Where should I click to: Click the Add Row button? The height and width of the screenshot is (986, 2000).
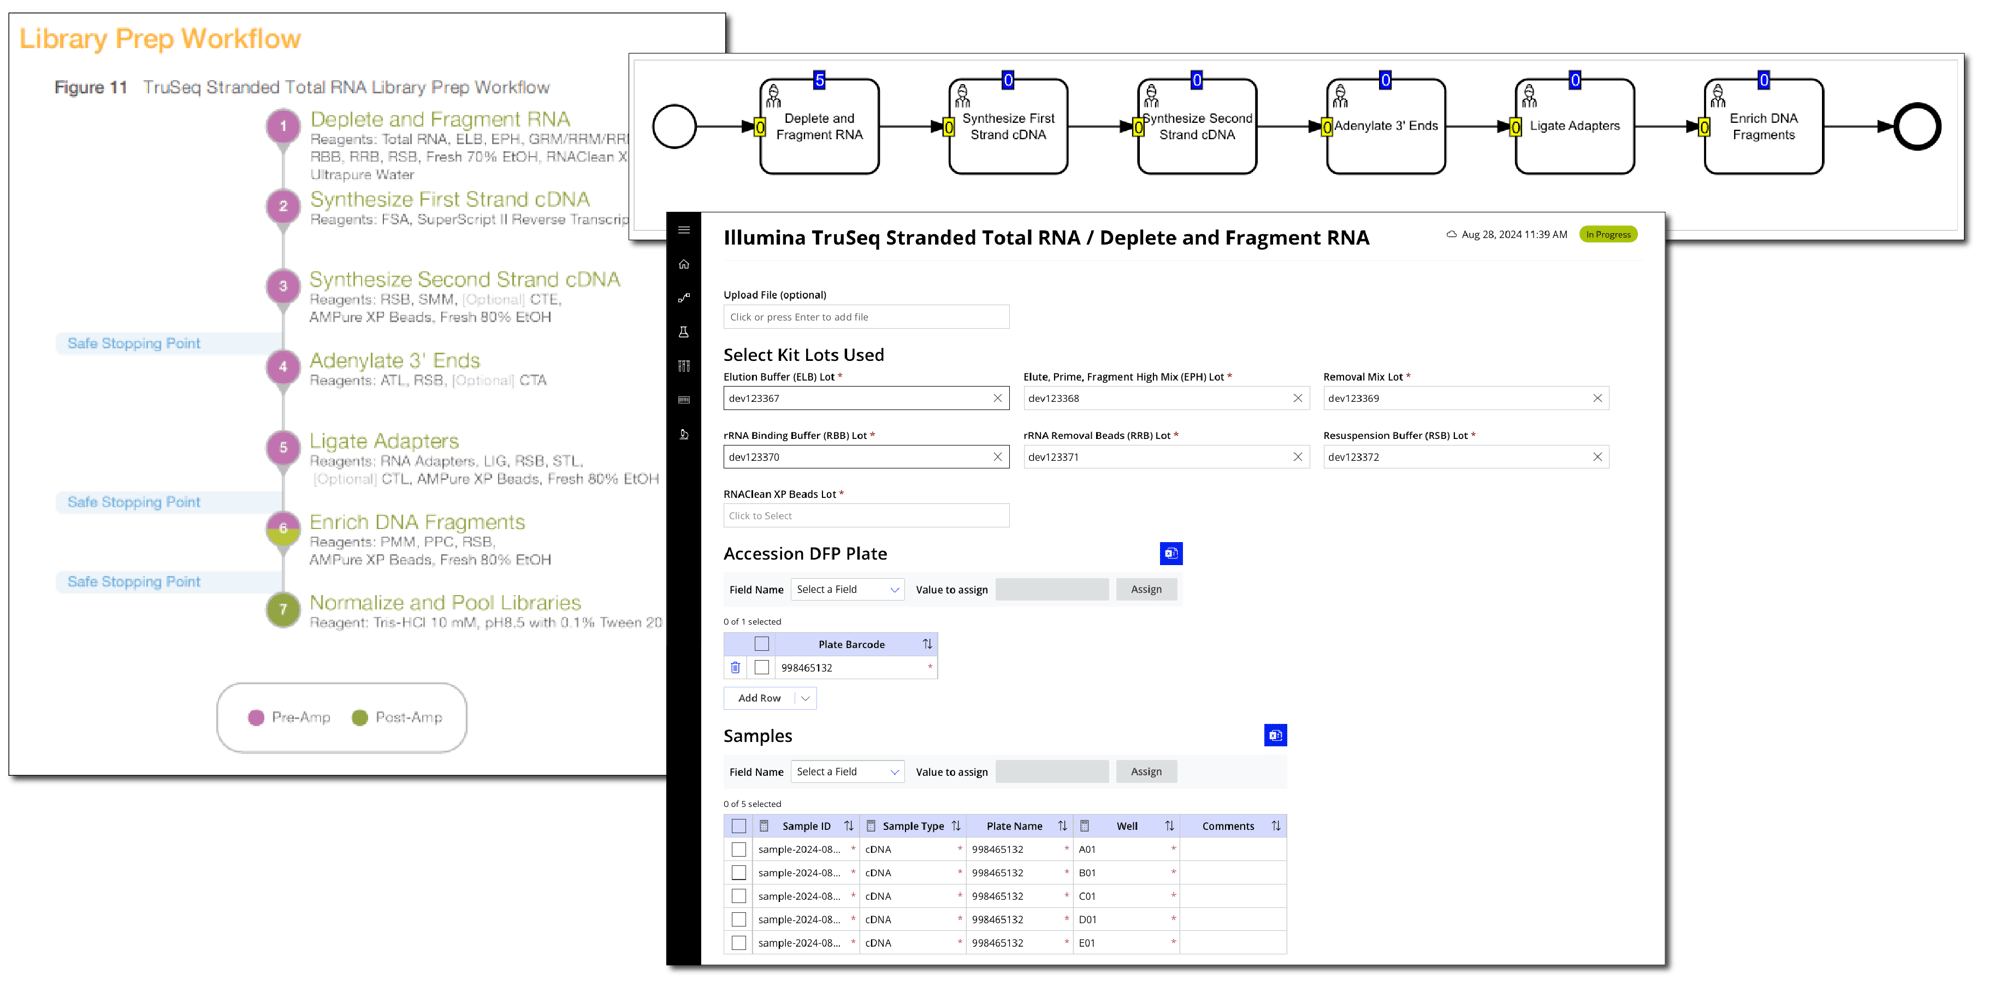pyautogui.click(x=760, y=698)
